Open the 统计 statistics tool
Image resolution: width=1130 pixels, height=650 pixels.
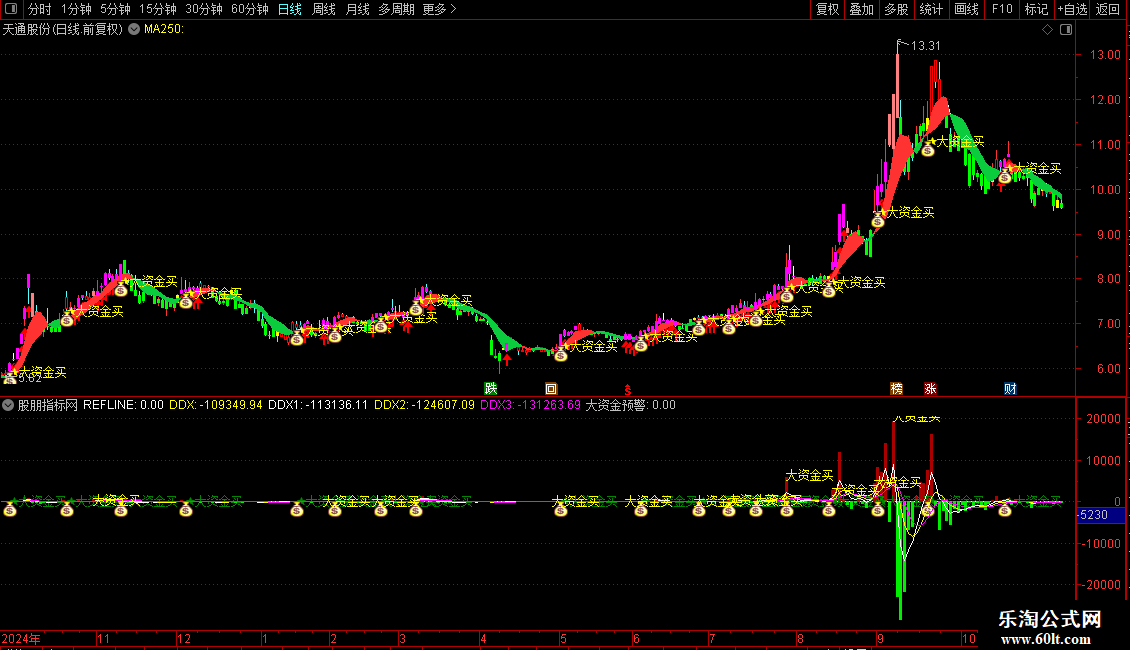tap(930, 9)
